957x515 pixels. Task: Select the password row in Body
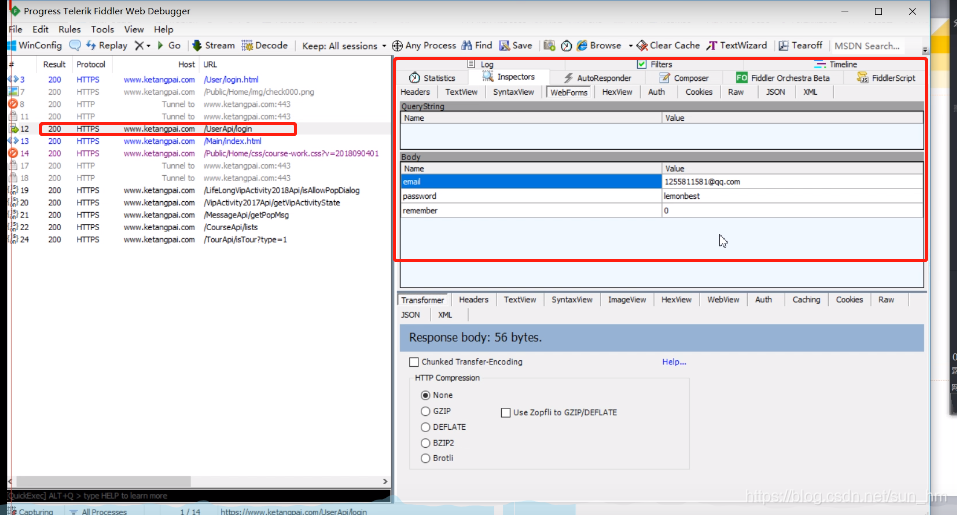pyautogui.click(x=662, y=196)
